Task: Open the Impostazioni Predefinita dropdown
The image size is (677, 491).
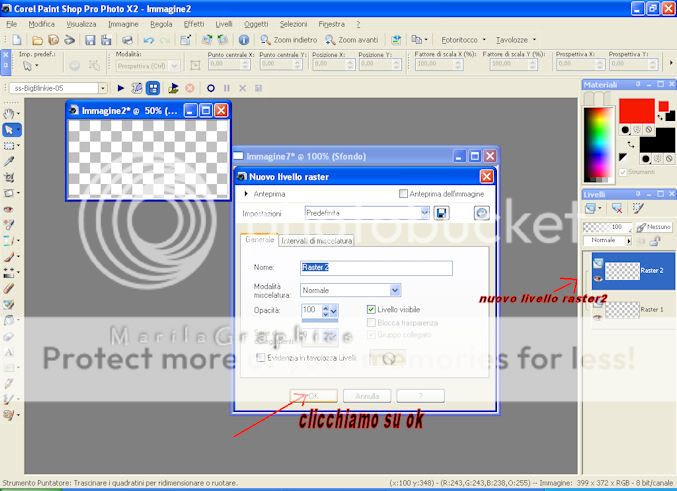Action: (x=425, y=212)
